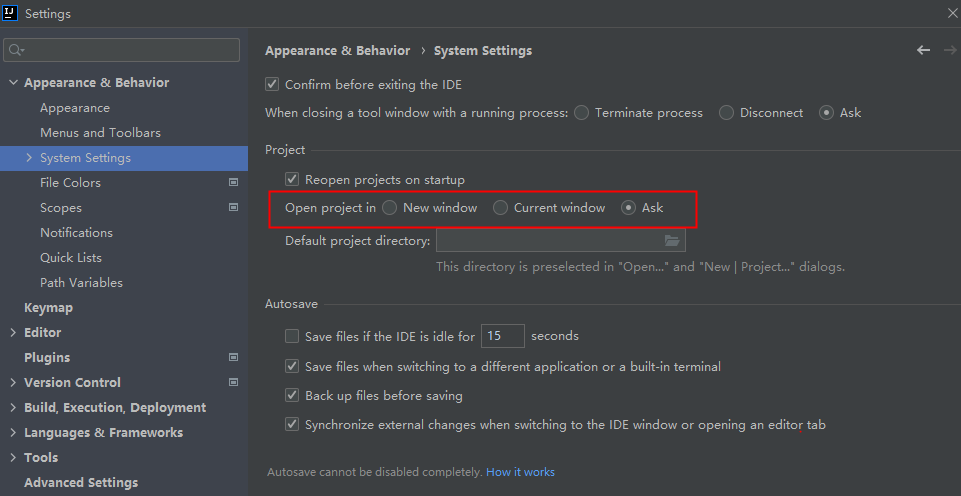Click the IntelliJ logo in title bar
This screenshot has width=961, height=496.
click(x=11, y=13)
